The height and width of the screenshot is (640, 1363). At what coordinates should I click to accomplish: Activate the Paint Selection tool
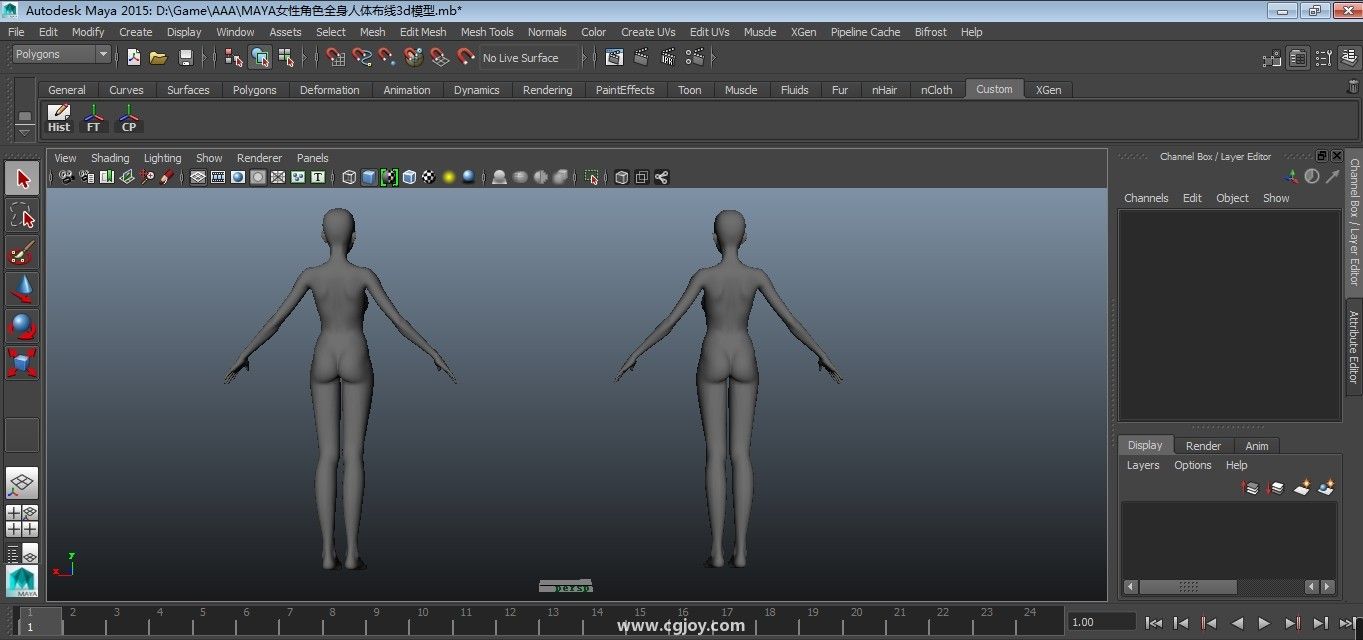tap(22, 252)
